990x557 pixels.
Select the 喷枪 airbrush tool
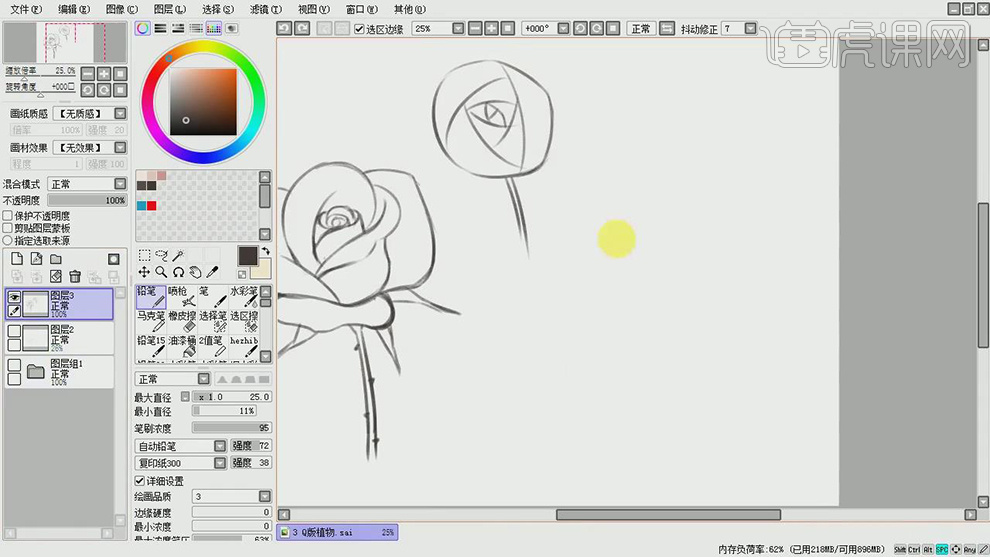point(181,296)
